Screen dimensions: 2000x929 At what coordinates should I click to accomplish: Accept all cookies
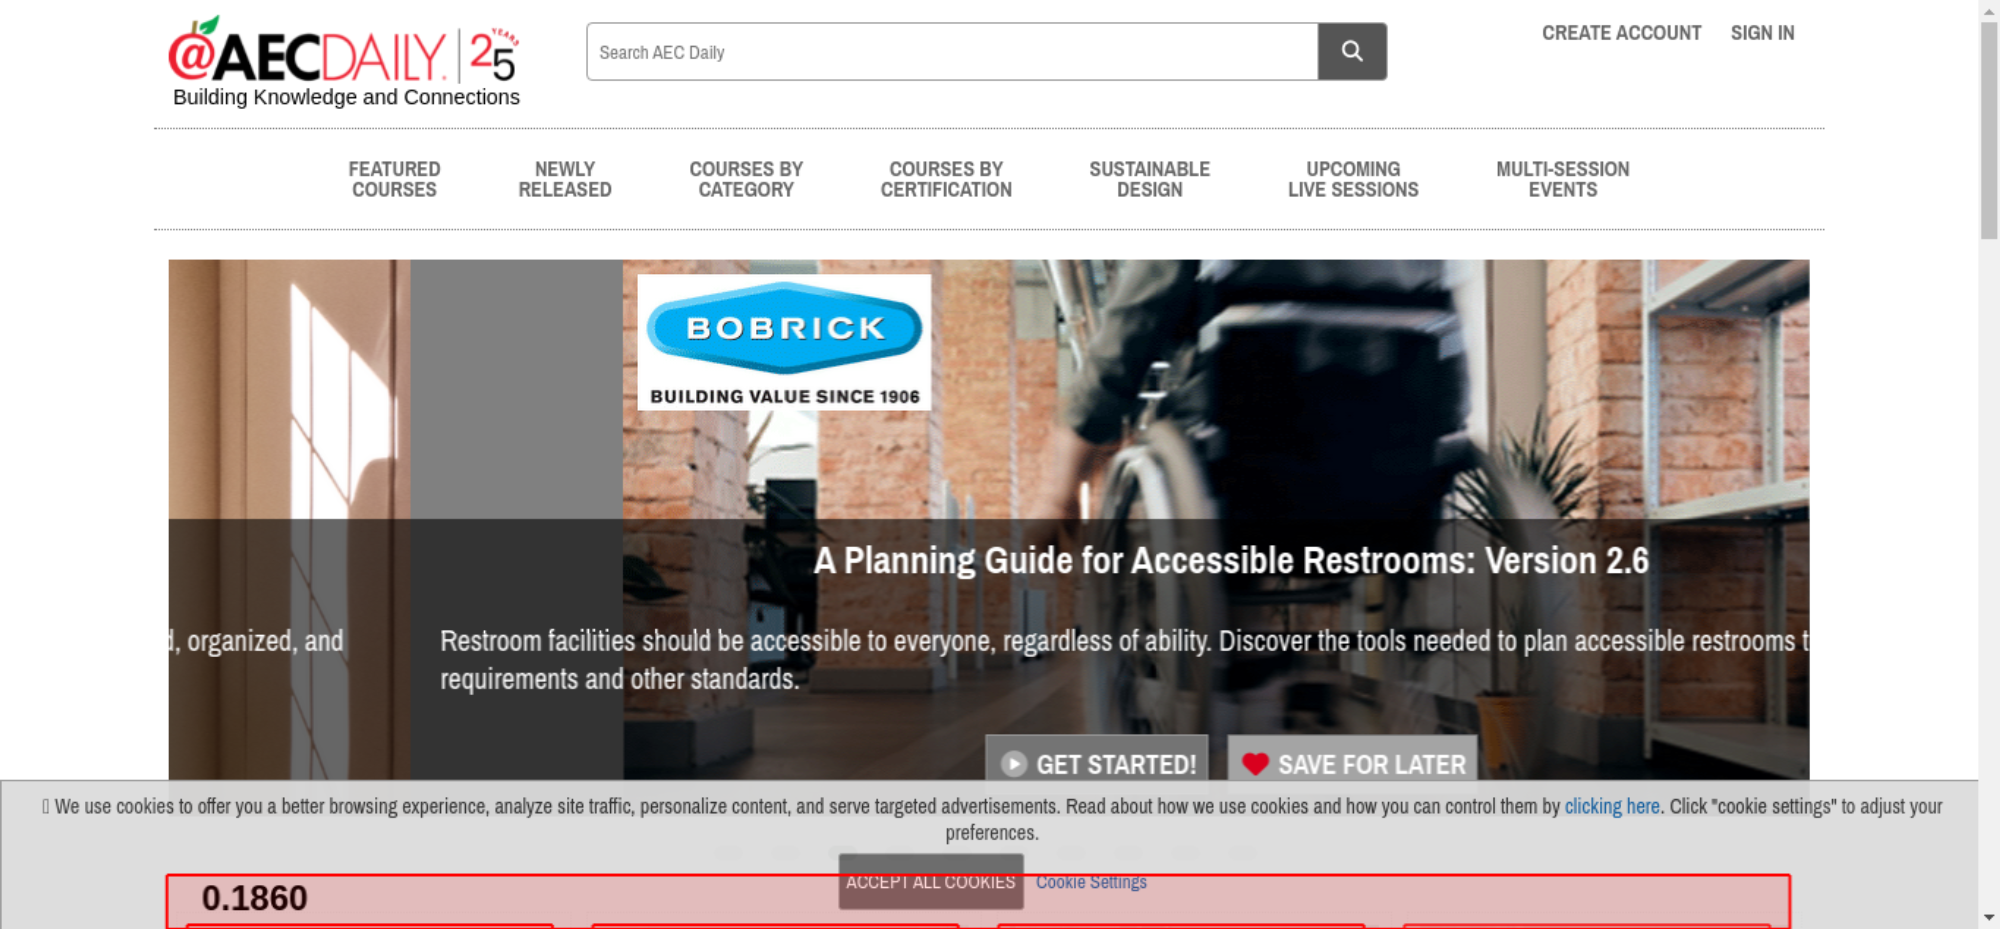tap(930, 881)
